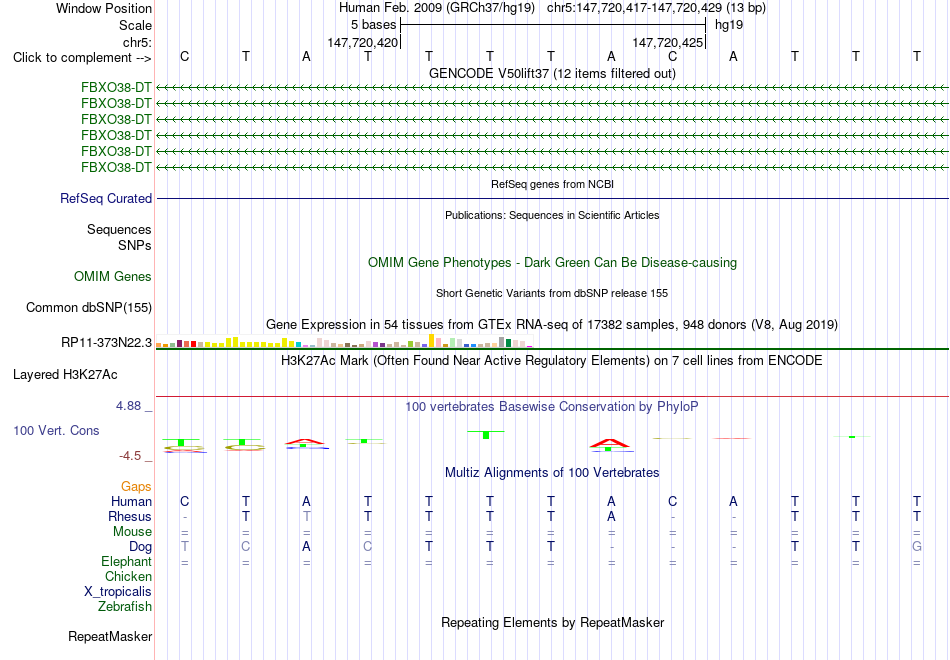The width and height of the screenshot is (950, 660).
Task: Click the dark blue RefSeq Curated line
Action: [x=552, y=198]
